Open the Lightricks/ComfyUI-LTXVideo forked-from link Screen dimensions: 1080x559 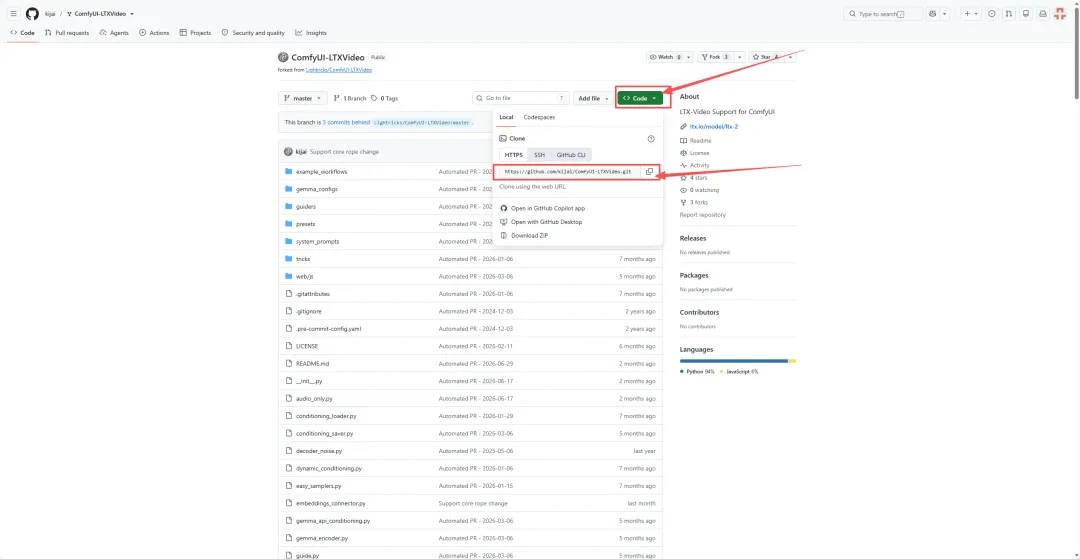[339, 70]
